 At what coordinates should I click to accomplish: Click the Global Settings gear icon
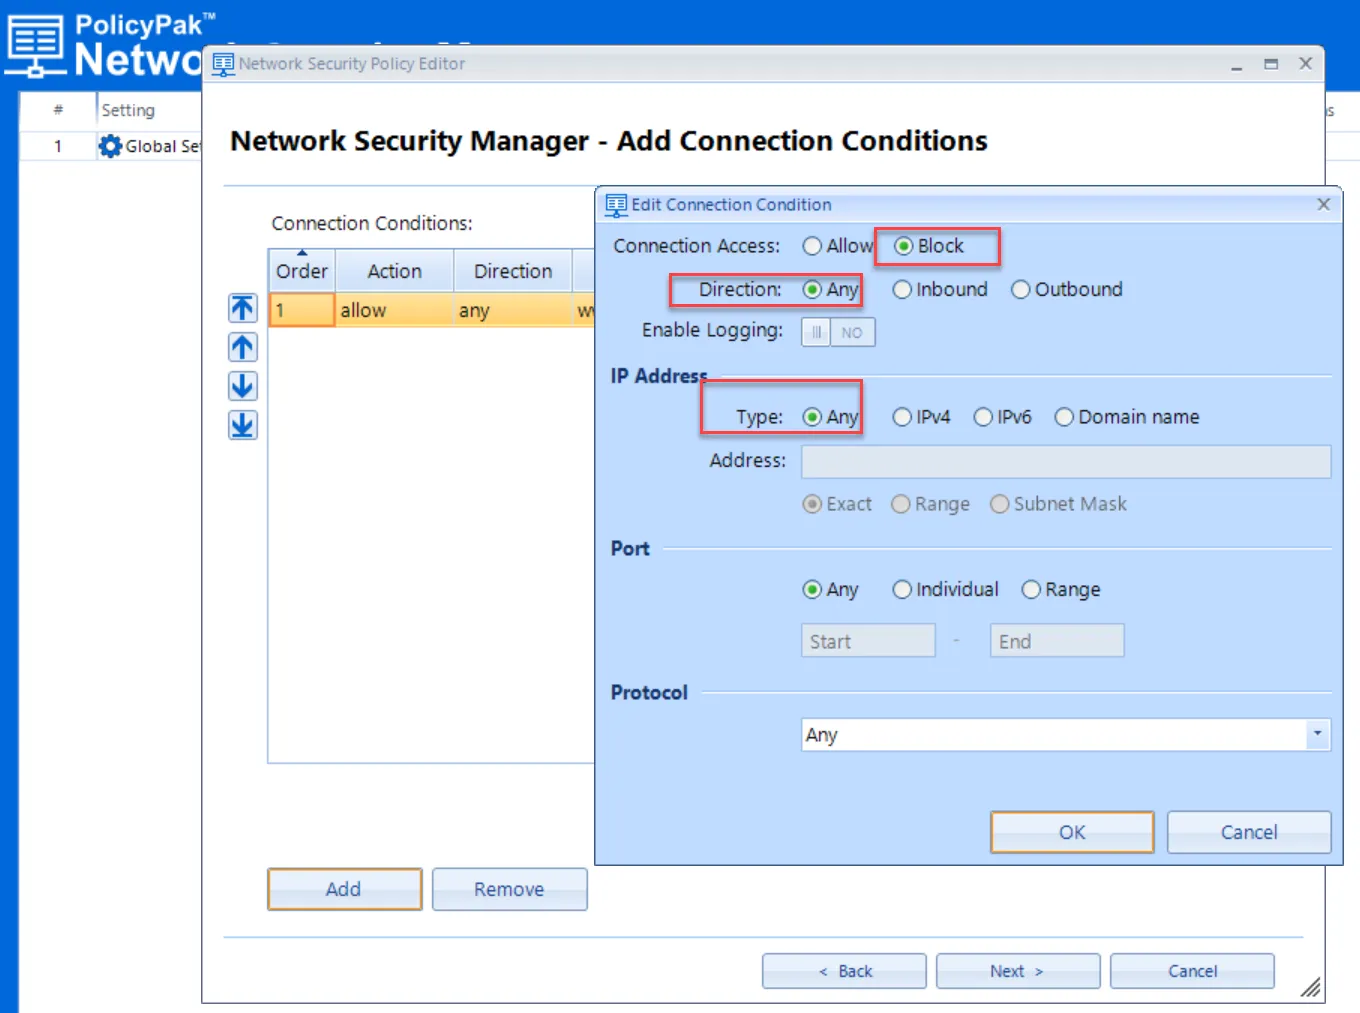tap(110, 146)
